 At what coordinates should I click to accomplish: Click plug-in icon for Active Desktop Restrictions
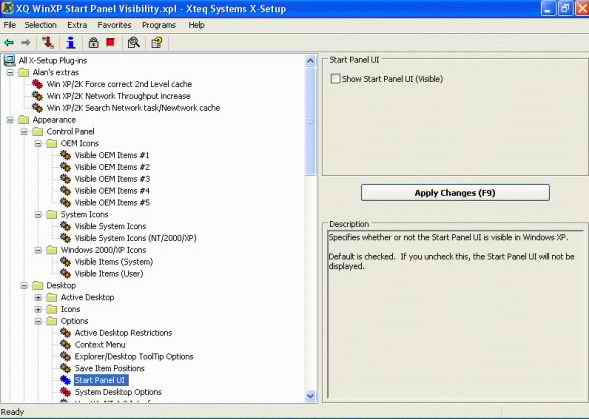point(65,333)
